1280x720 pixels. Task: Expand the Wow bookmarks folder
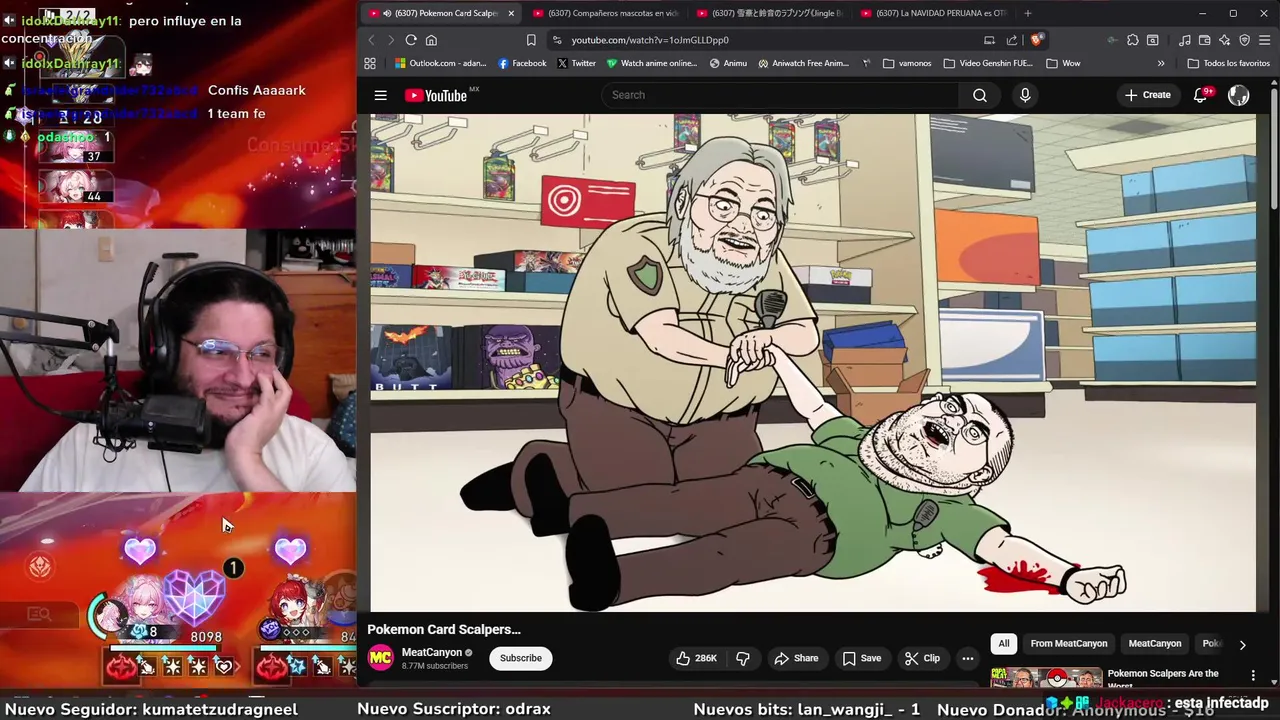coord(1063,63)
